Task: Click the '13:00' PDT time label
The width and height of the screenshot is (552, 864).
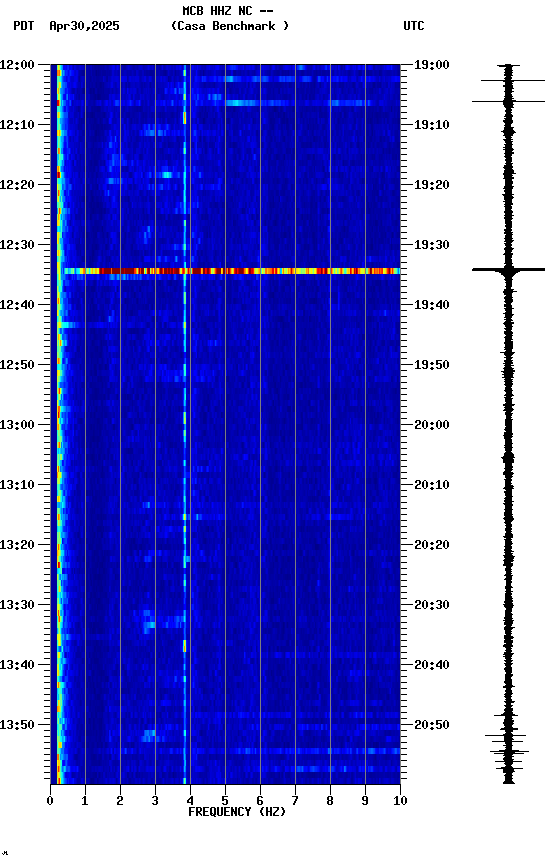Action: click(17, 425)
